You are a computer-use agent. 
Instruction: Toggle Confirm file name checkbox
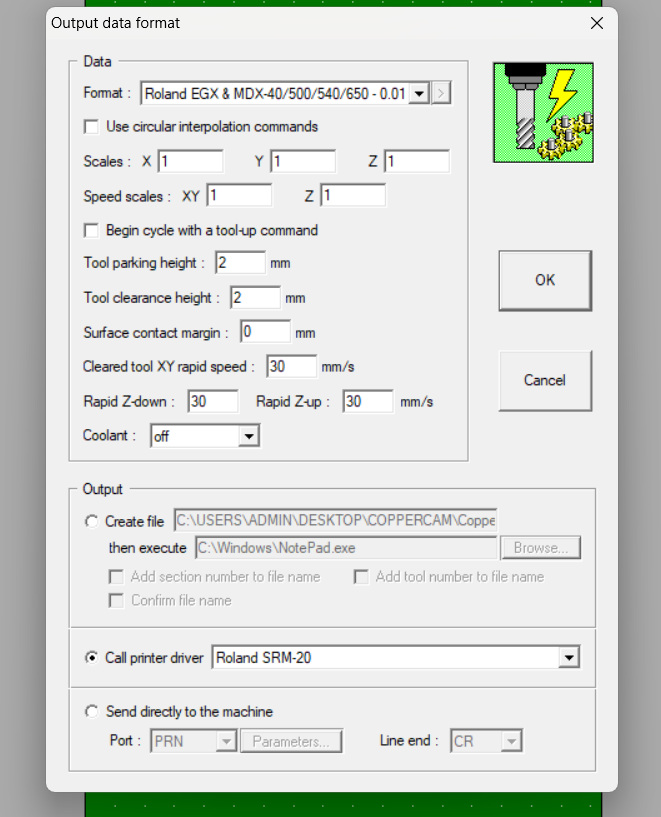pos(116,601)
